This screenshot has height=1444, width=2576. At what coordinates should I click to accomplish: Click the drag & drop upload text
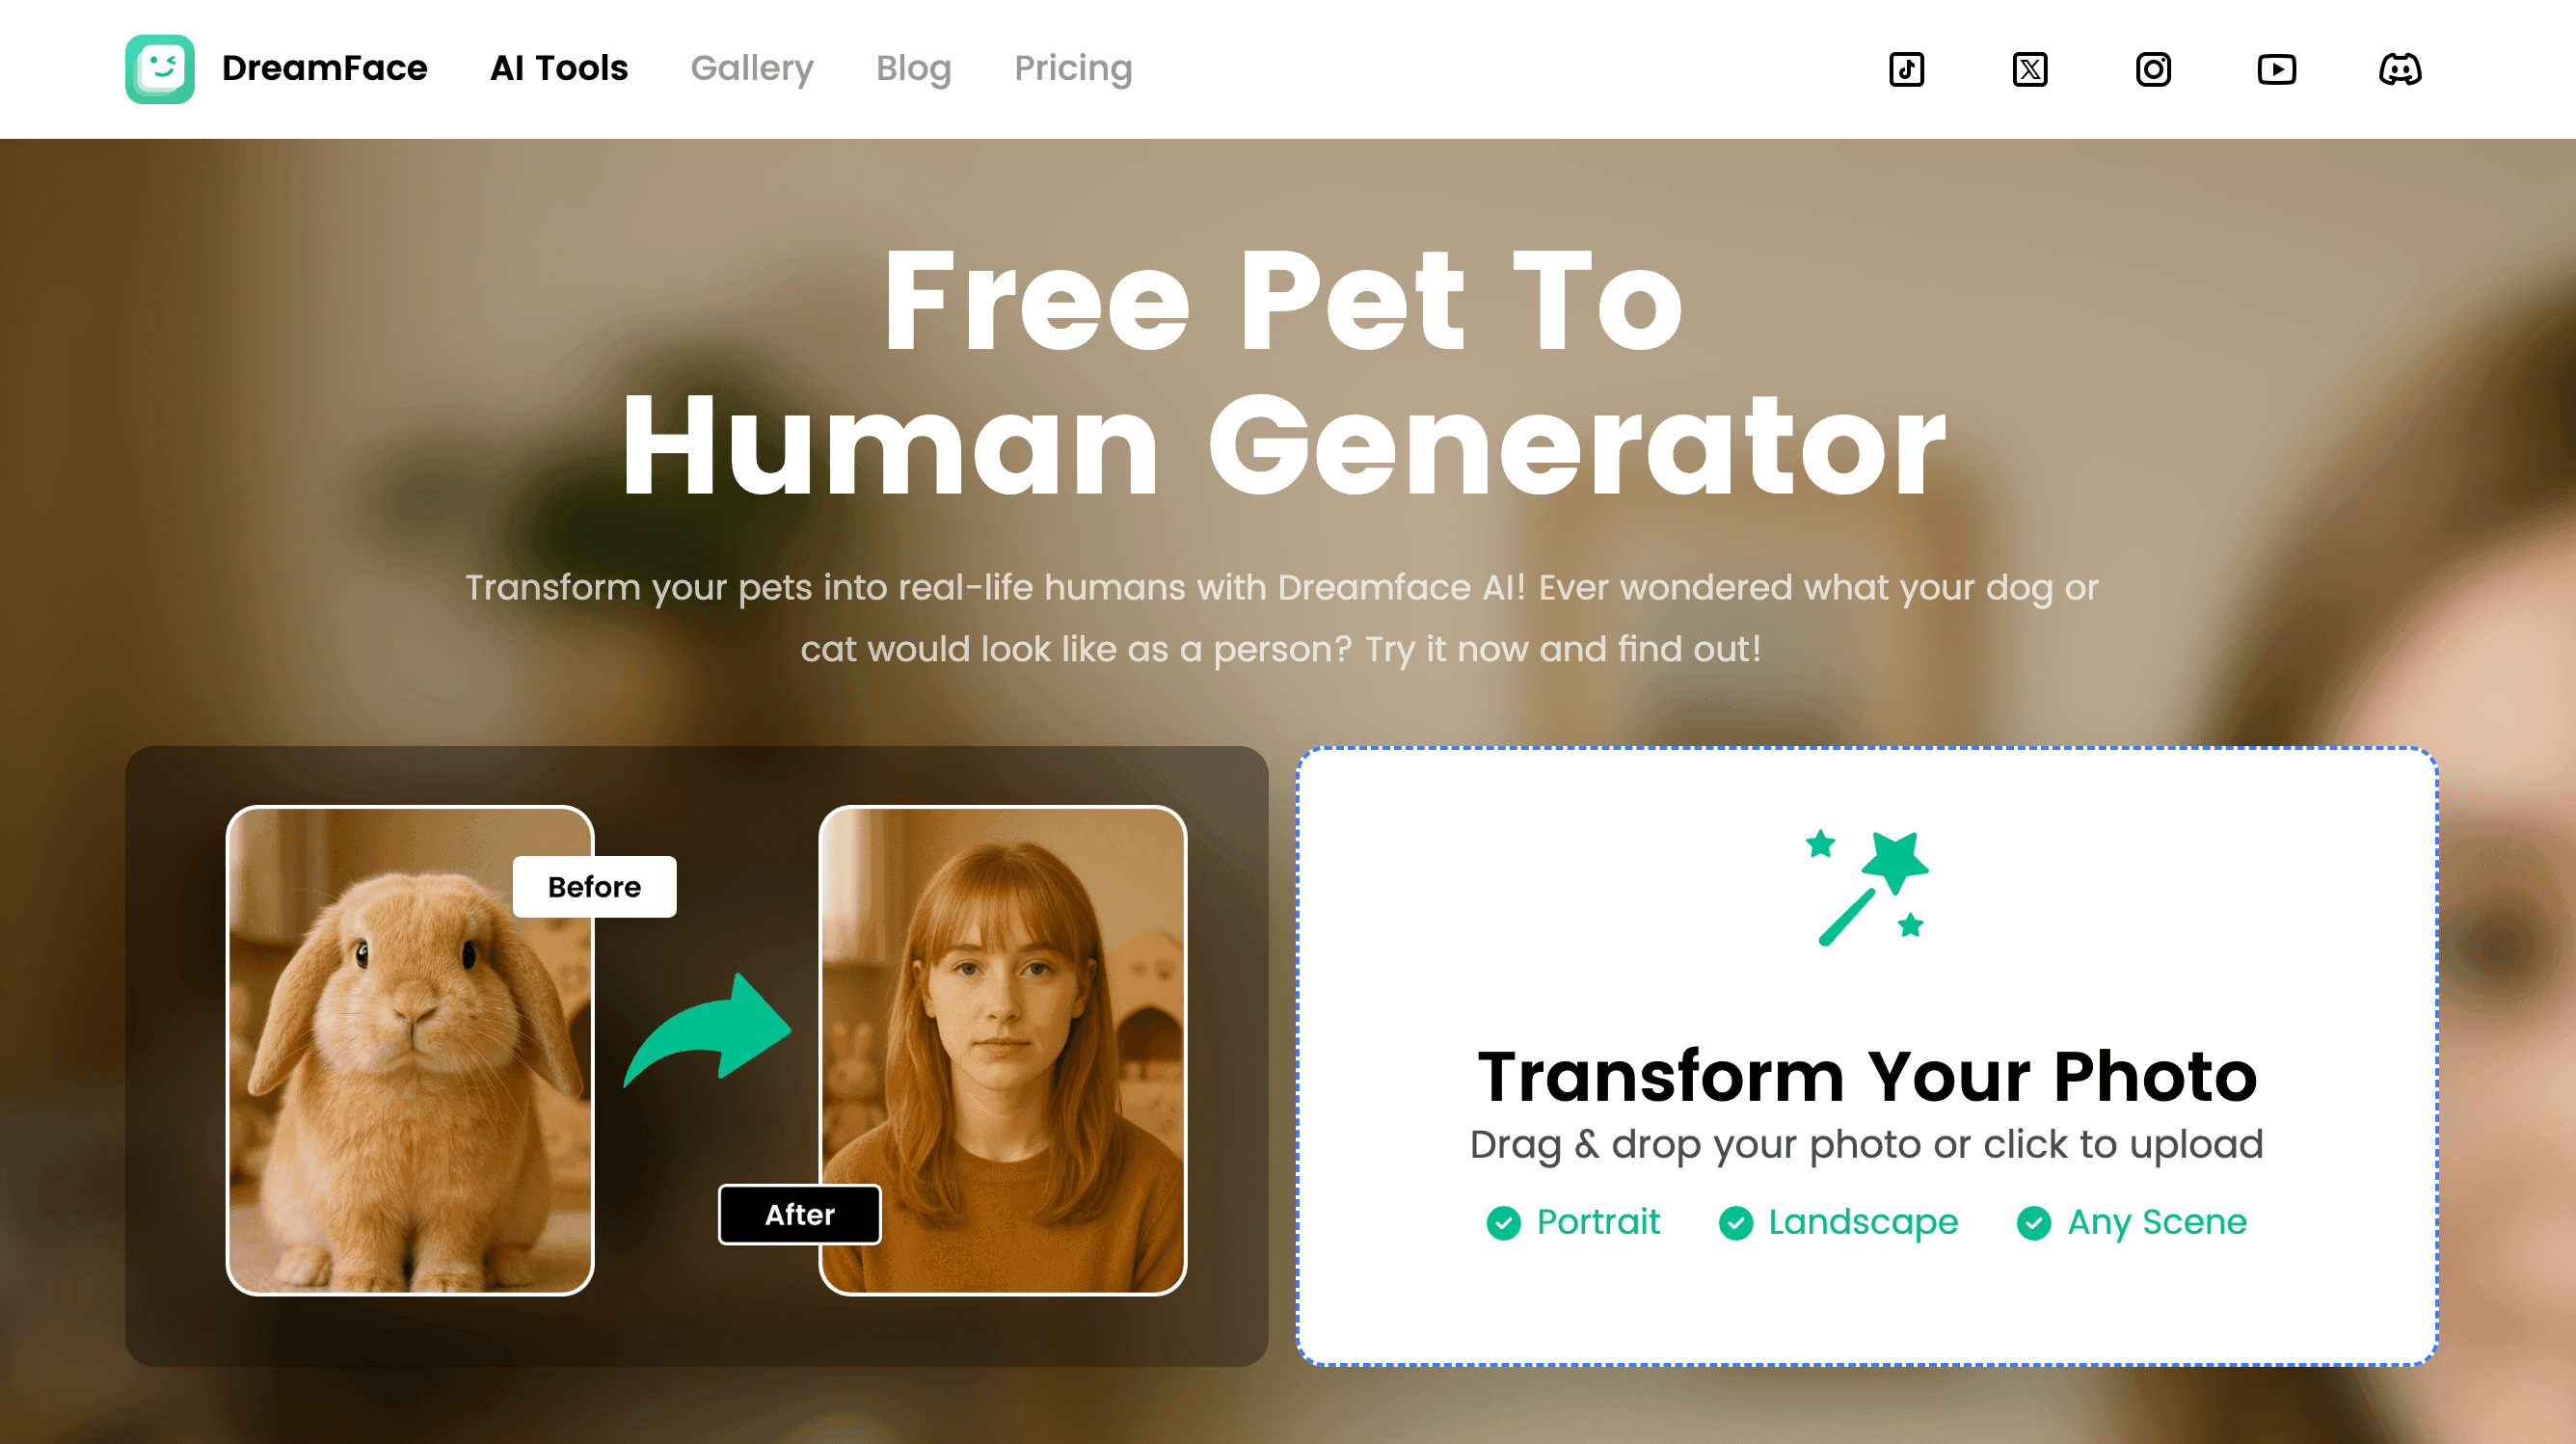pos(1867,1144)
